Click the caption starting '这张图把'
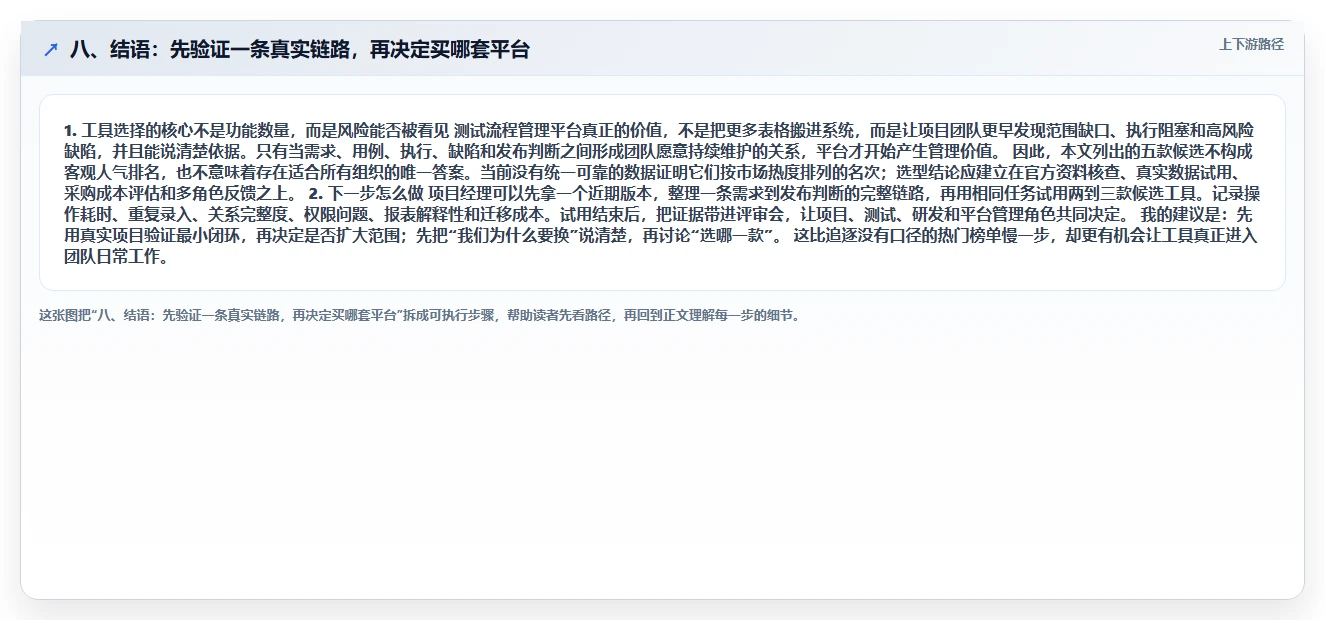The image size is (1325, 620). pyautogui.click(x=419, y=315)
